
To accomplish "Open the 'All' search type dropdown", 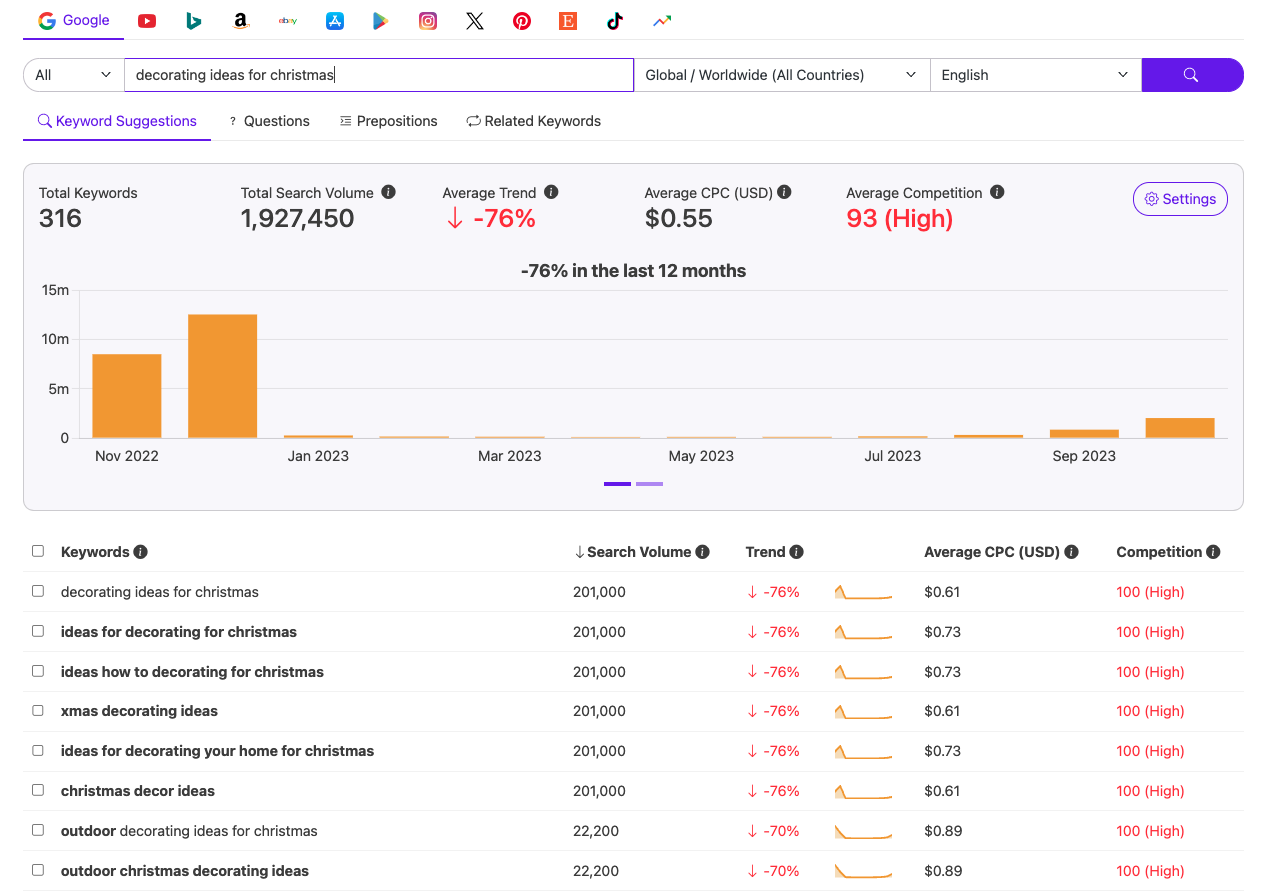I will (73, 75).
